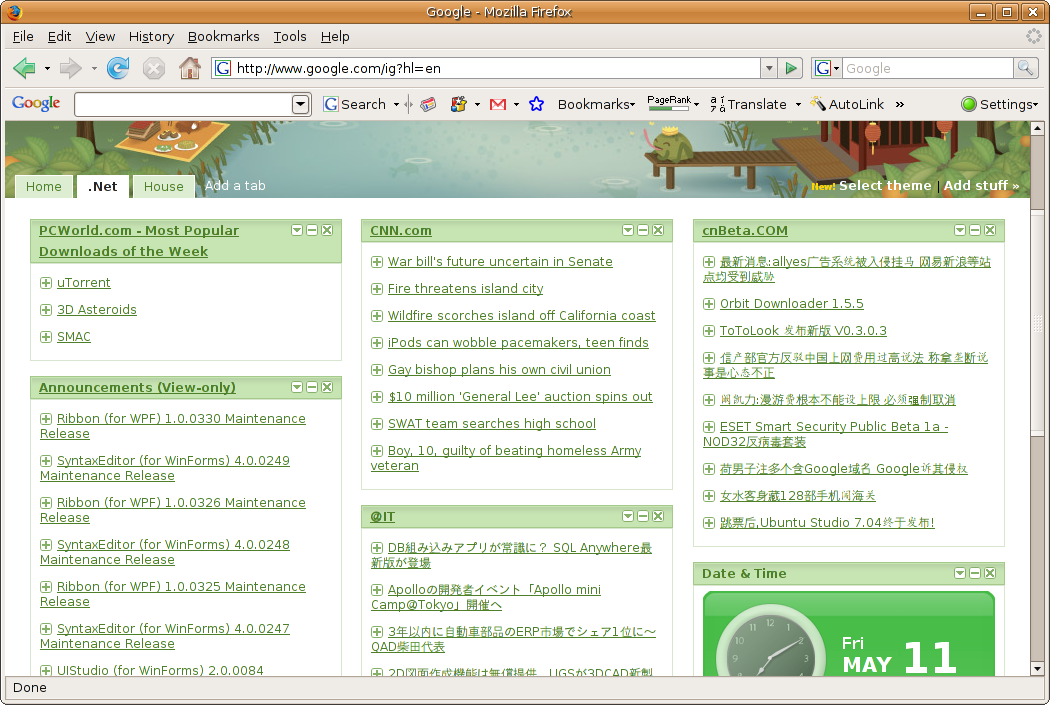
Task: Click the green Go arrow beside URL
Action: (791, 68)
